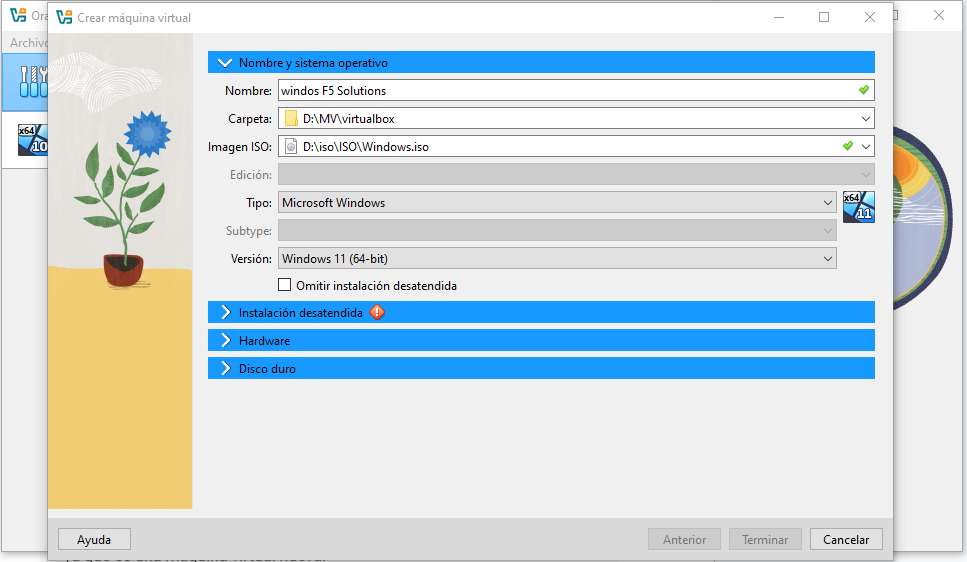Minimize the Crear máquina virtual dialog

point(779,17)
